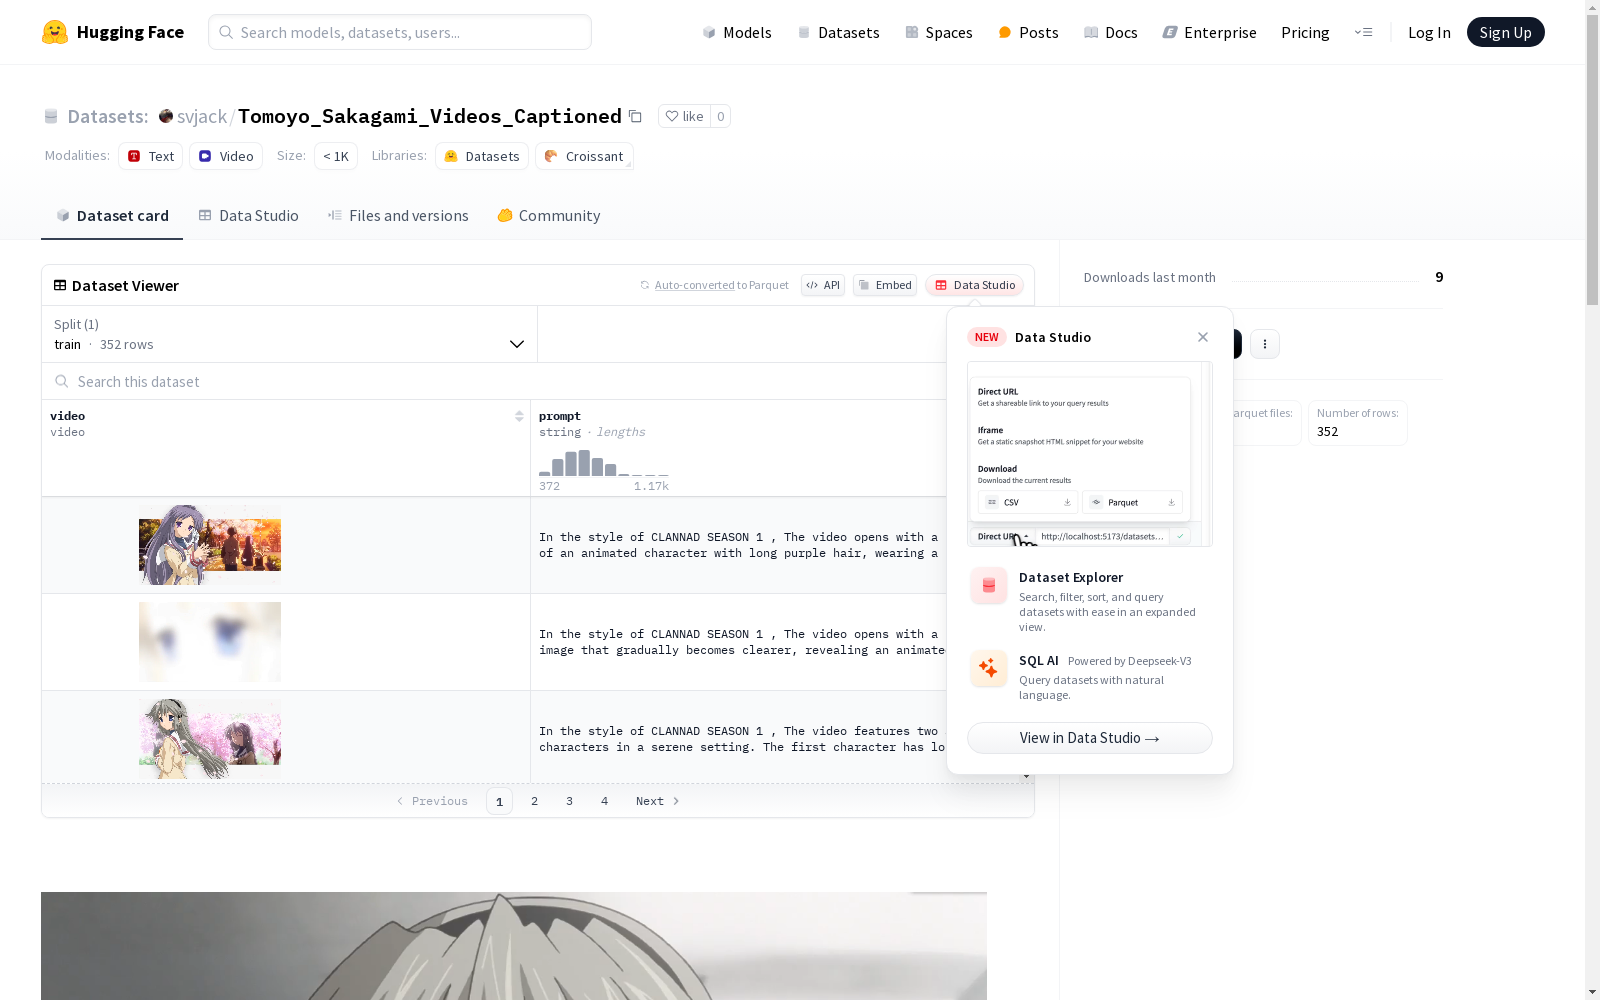The image size is (1600, 1000).
Task: Click the Text modality tag
Action: 150,156
